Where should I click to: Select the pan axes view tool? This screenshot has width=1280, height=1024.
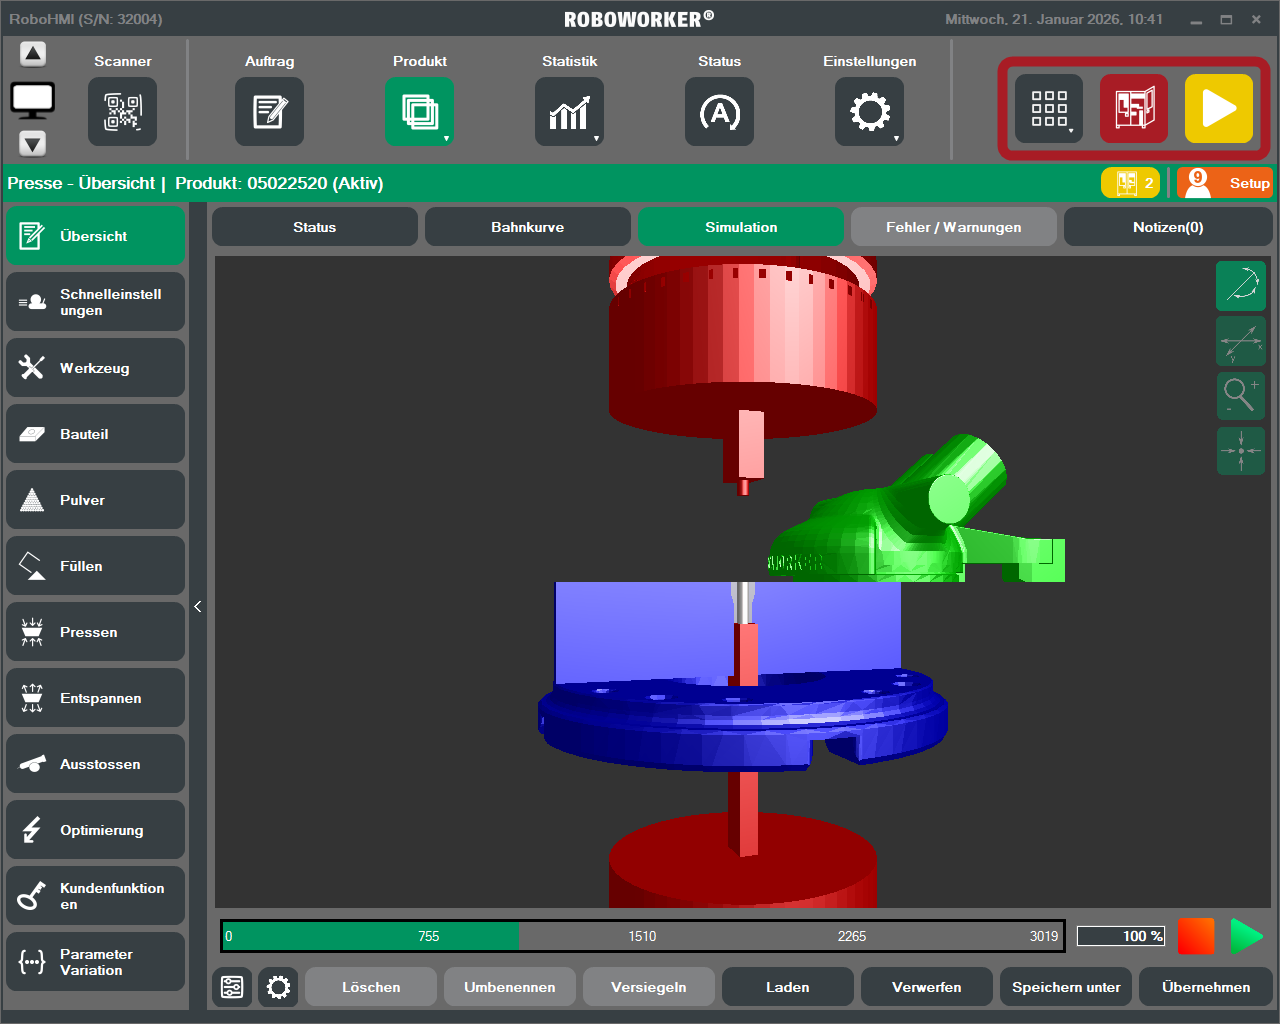pyautogui.click(x=1241, y=341)
